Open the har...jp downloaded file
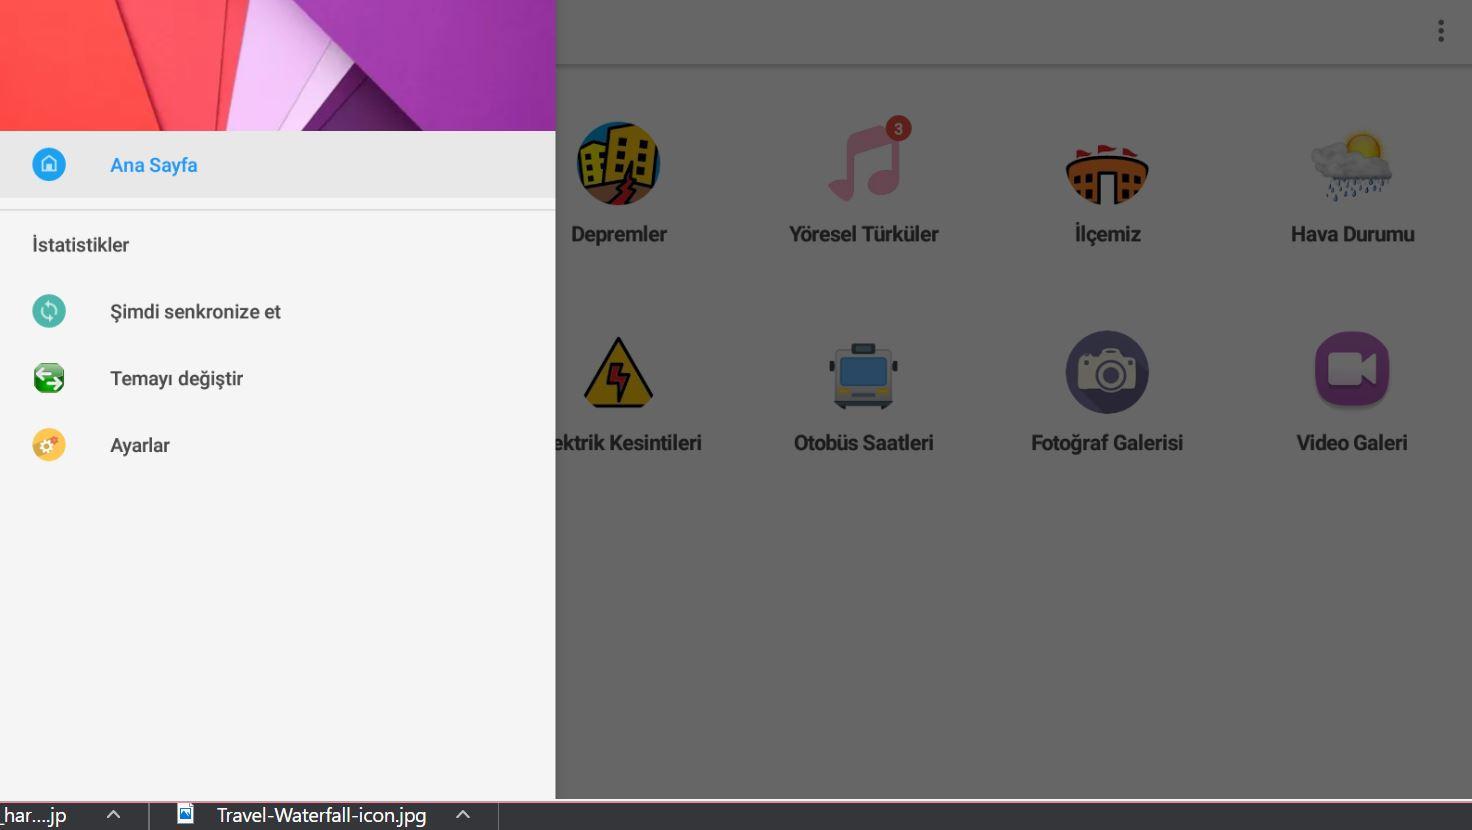The width and height of the screenshot is (1472, 830). [34, 816]
